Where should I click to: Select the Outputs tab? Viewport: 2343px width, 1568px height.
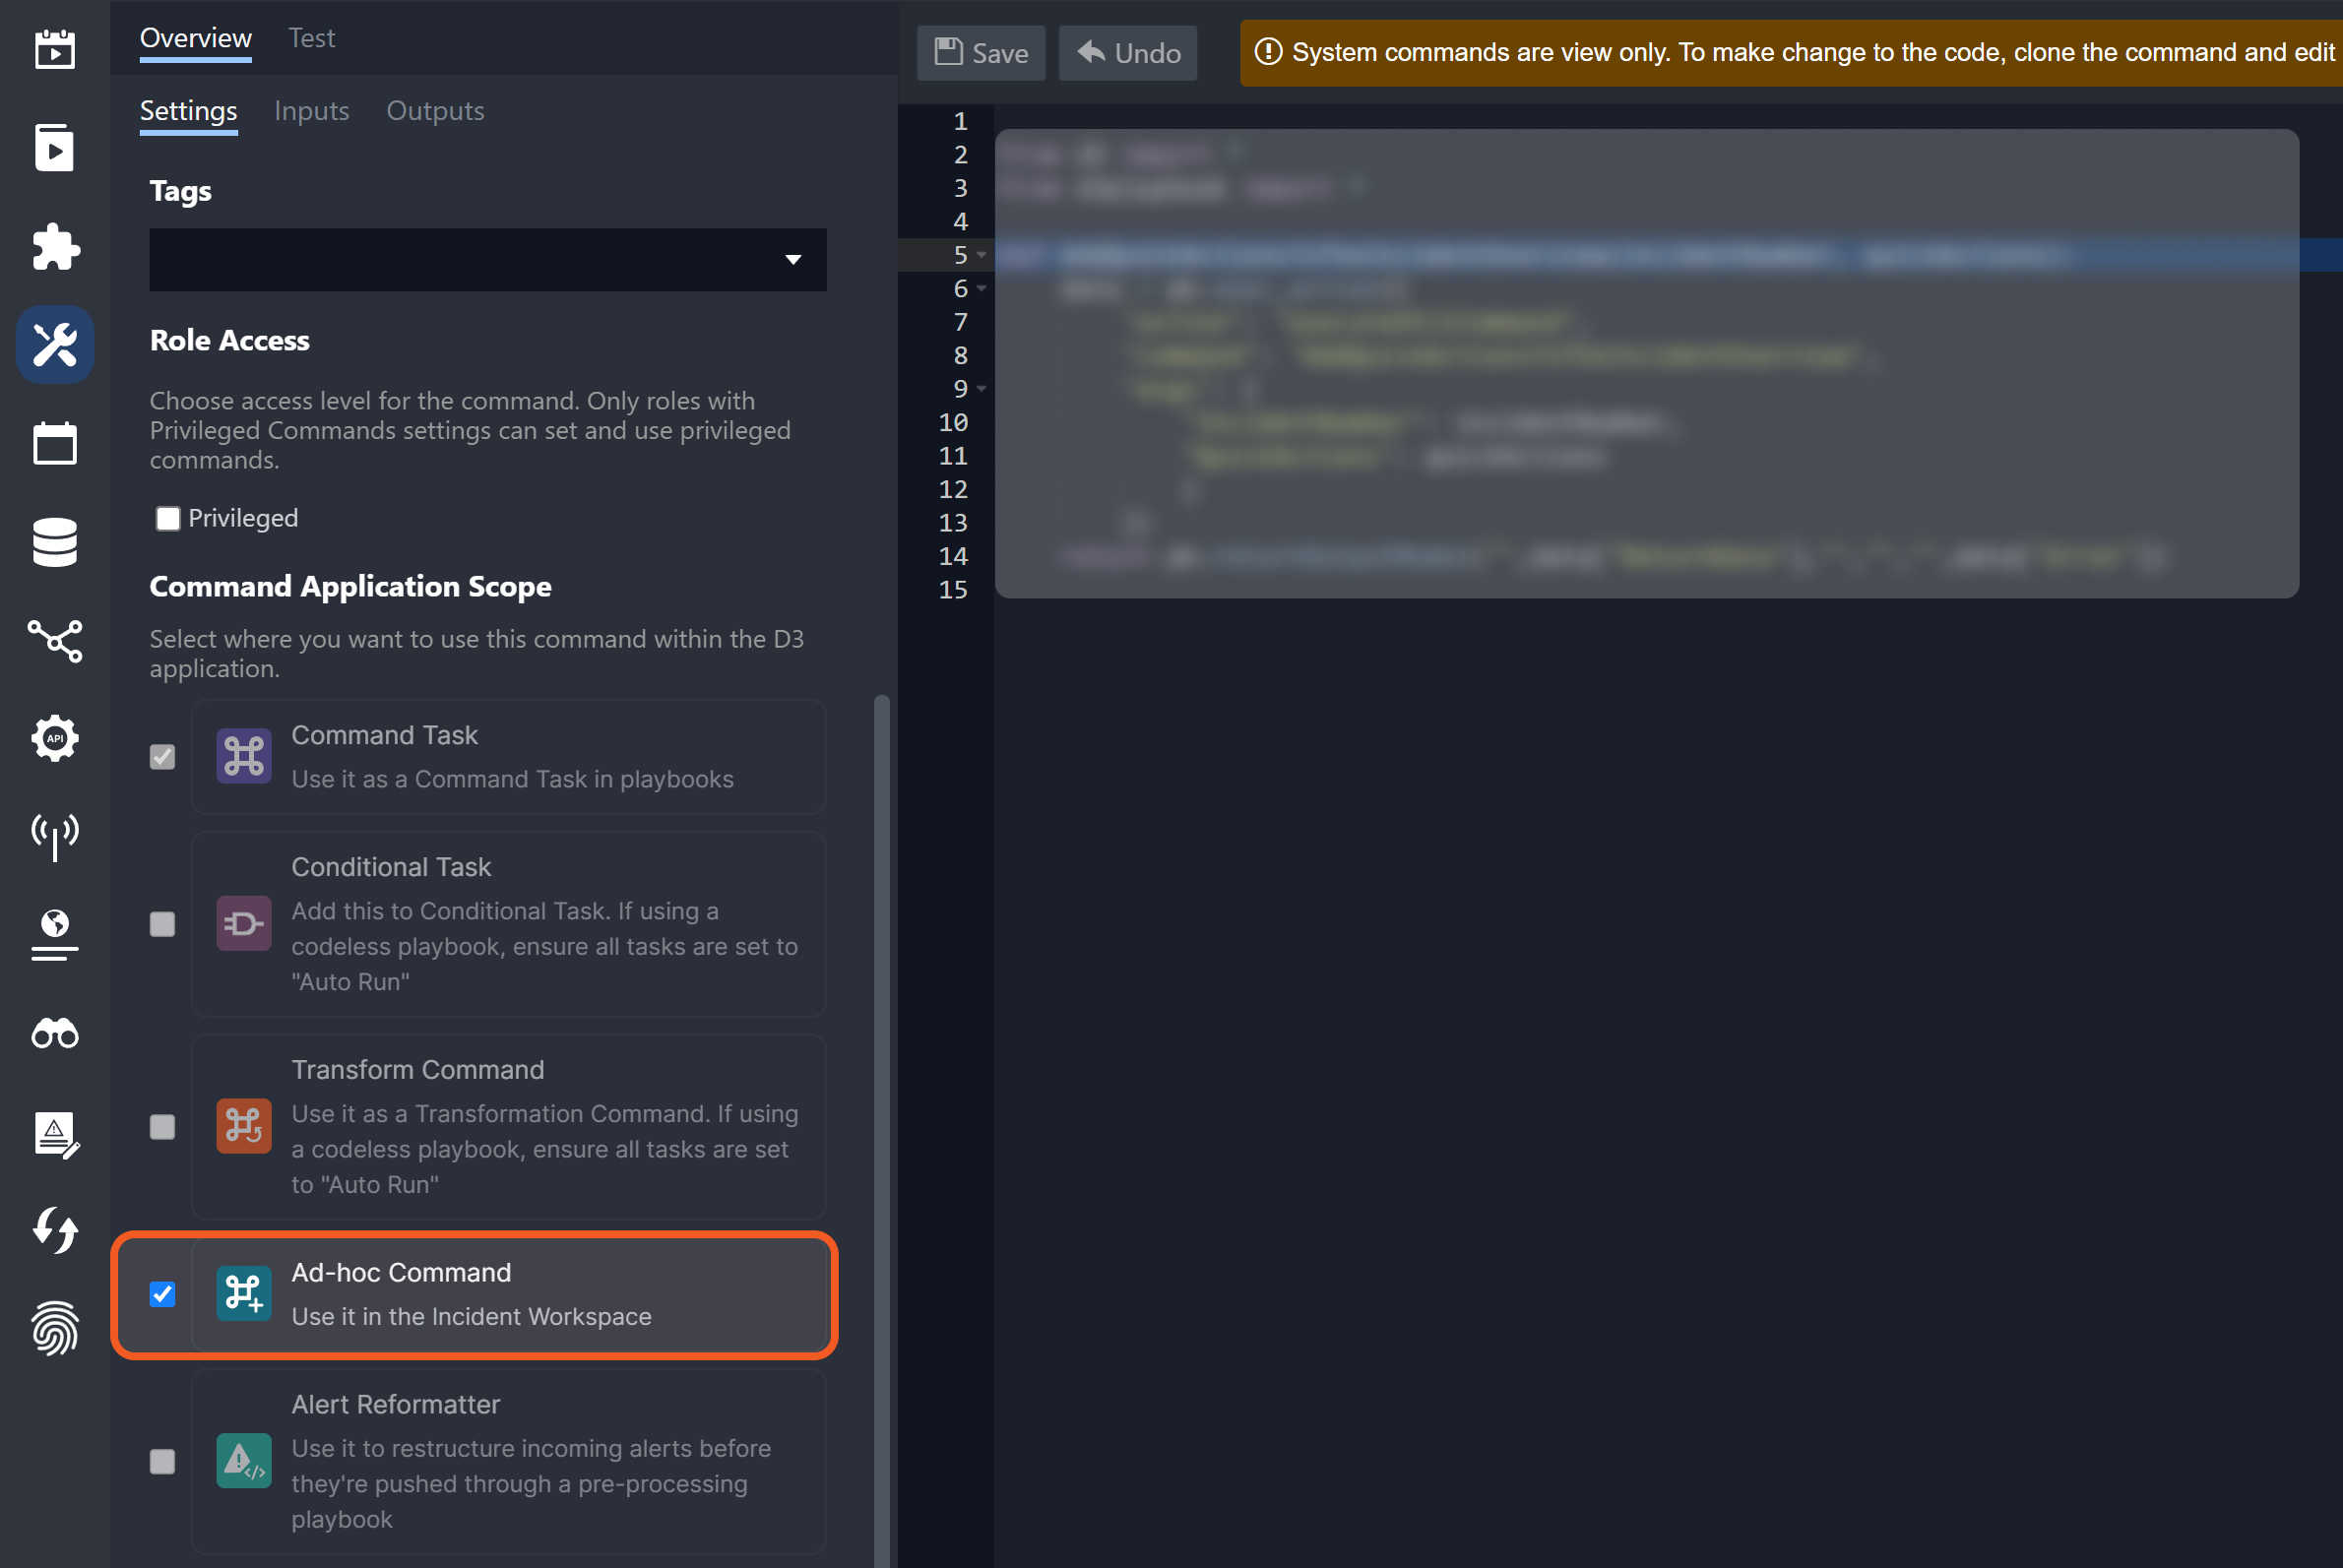[436, 110]
